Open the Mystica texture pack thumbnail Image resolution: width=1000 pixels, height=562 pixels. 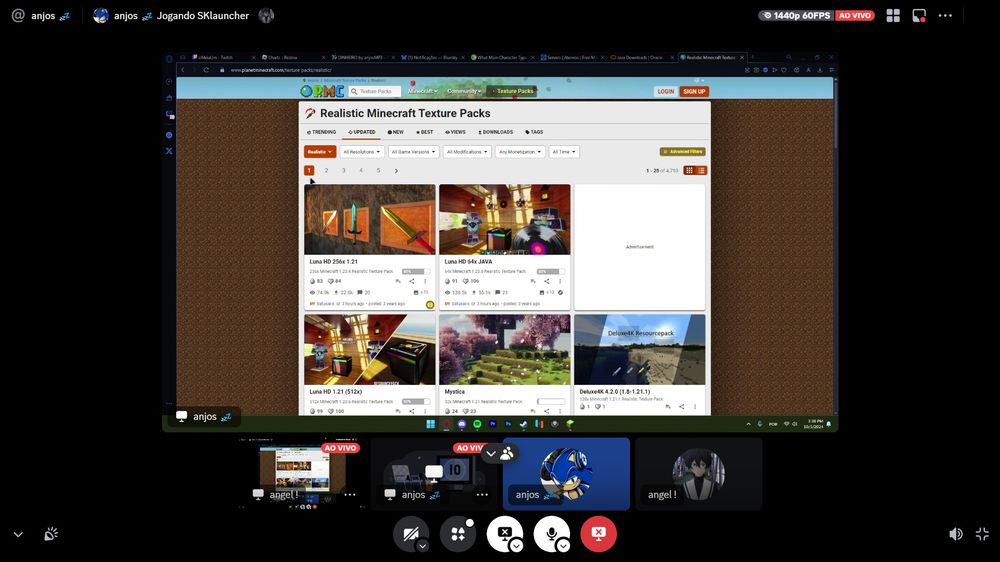(504, 350)
